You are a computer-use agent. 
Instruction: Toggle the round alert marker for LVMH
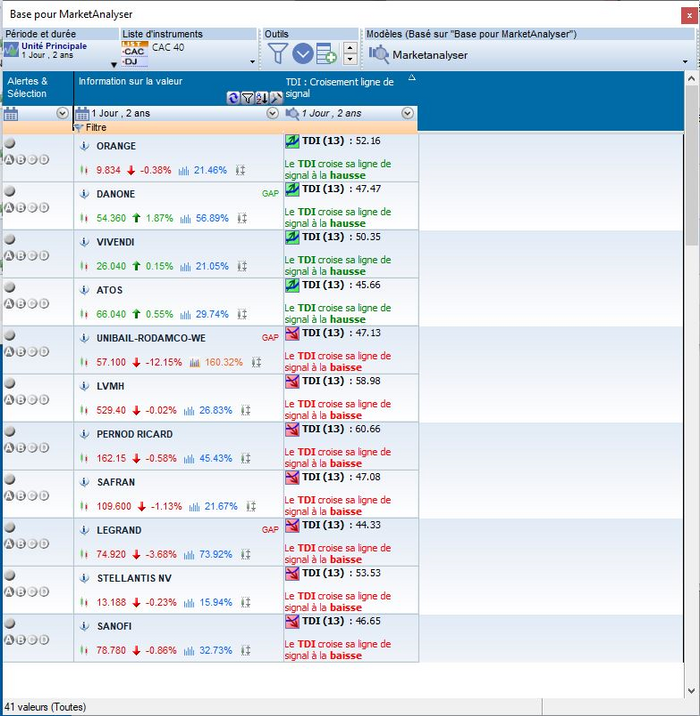point(10,383)
